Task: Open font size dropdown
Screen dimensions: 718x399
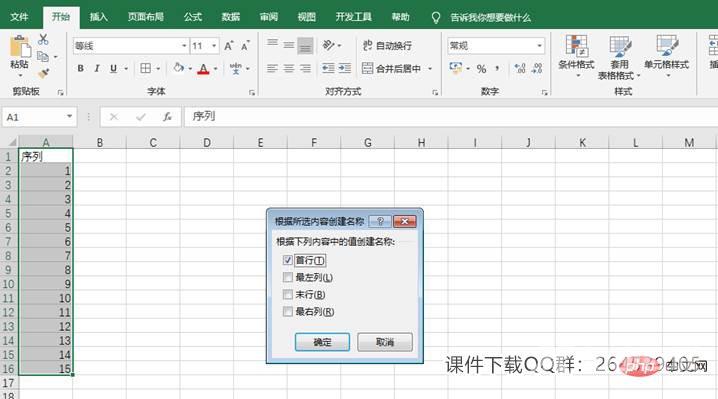Action: coord(213,46)
